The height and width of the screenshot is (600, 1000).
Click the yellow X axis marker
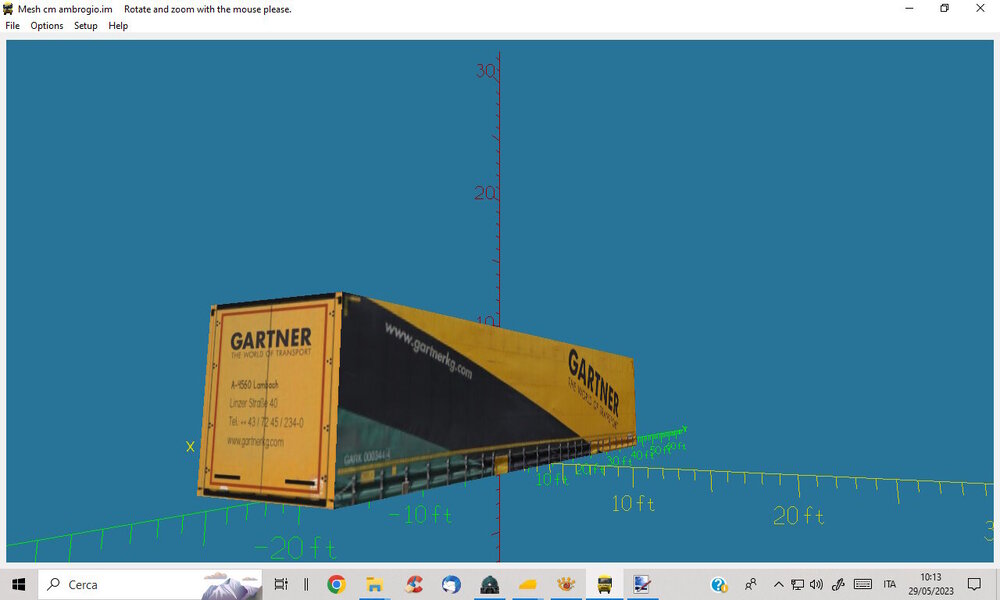190,447
